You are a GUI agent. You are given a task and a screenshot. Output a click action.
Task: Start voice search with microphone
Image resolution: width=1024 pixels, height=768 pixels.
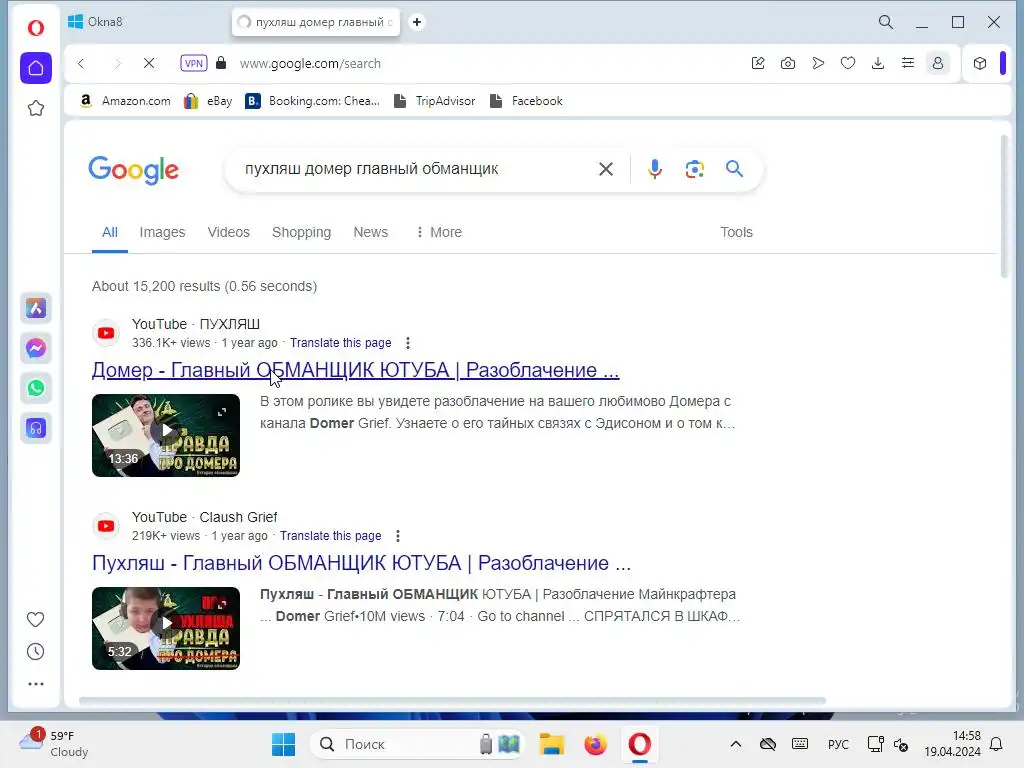point(654,169)
